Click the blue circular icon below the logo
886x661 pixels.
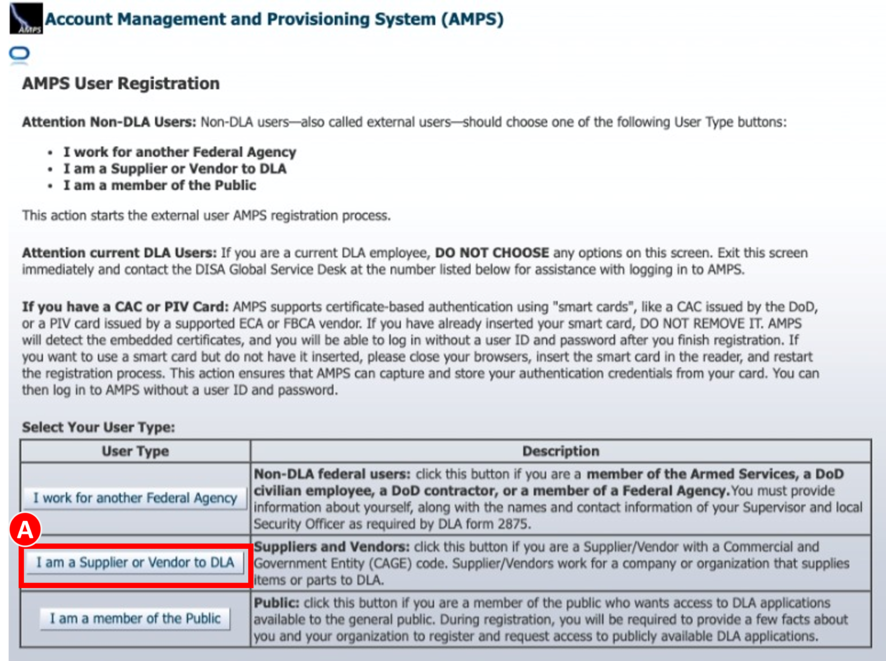(17, 55)
